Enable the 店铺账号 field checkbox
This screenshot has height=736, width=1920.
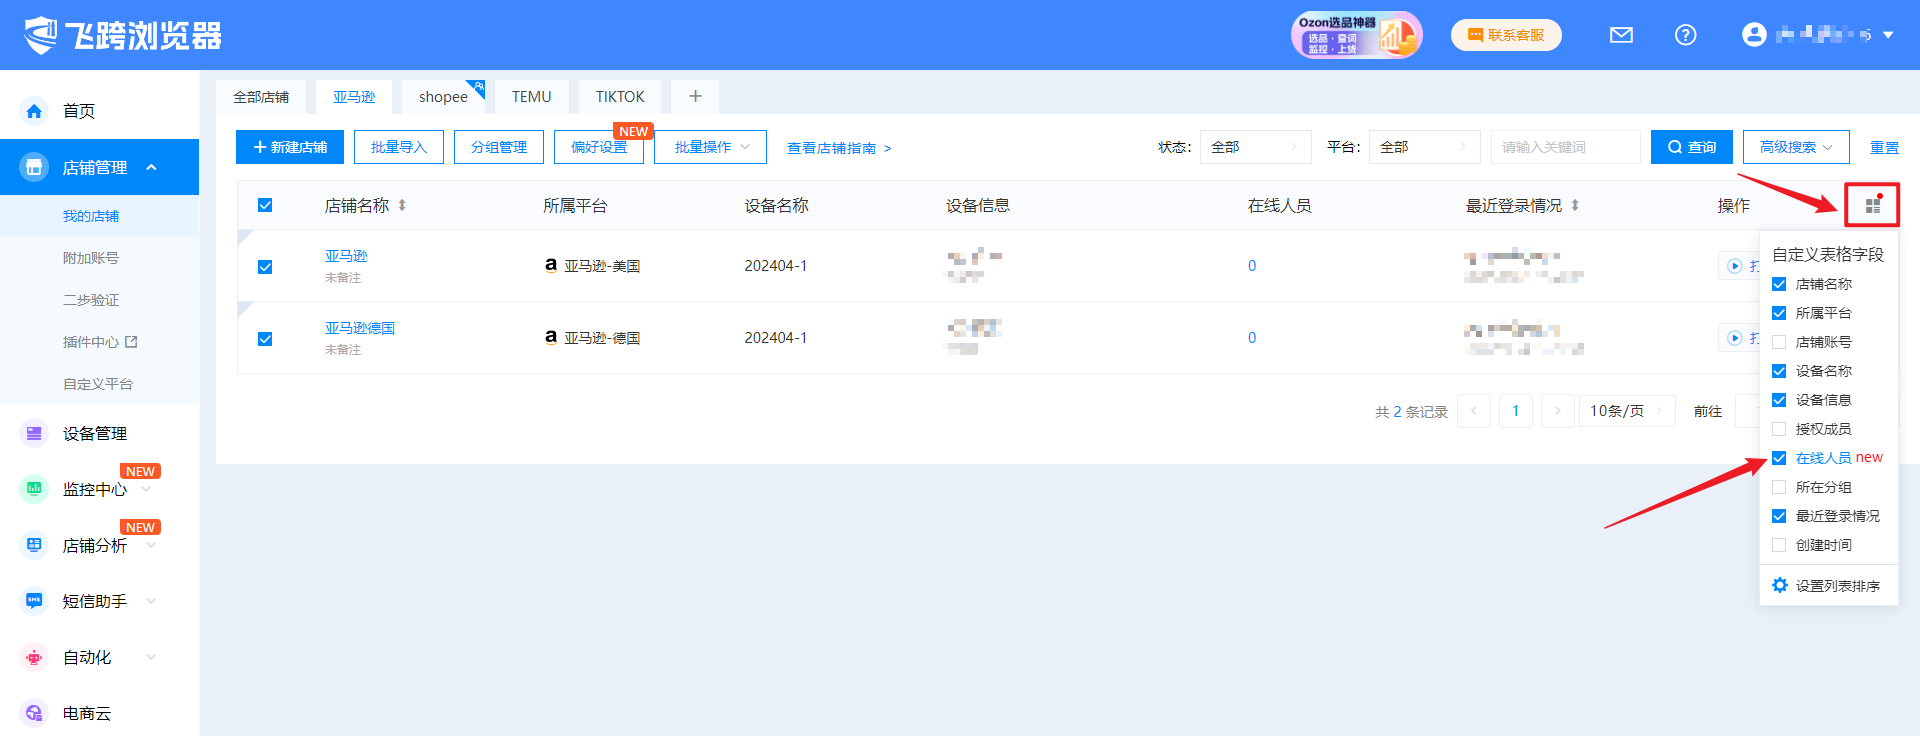pyautogui.click(x=1779, y=342)
